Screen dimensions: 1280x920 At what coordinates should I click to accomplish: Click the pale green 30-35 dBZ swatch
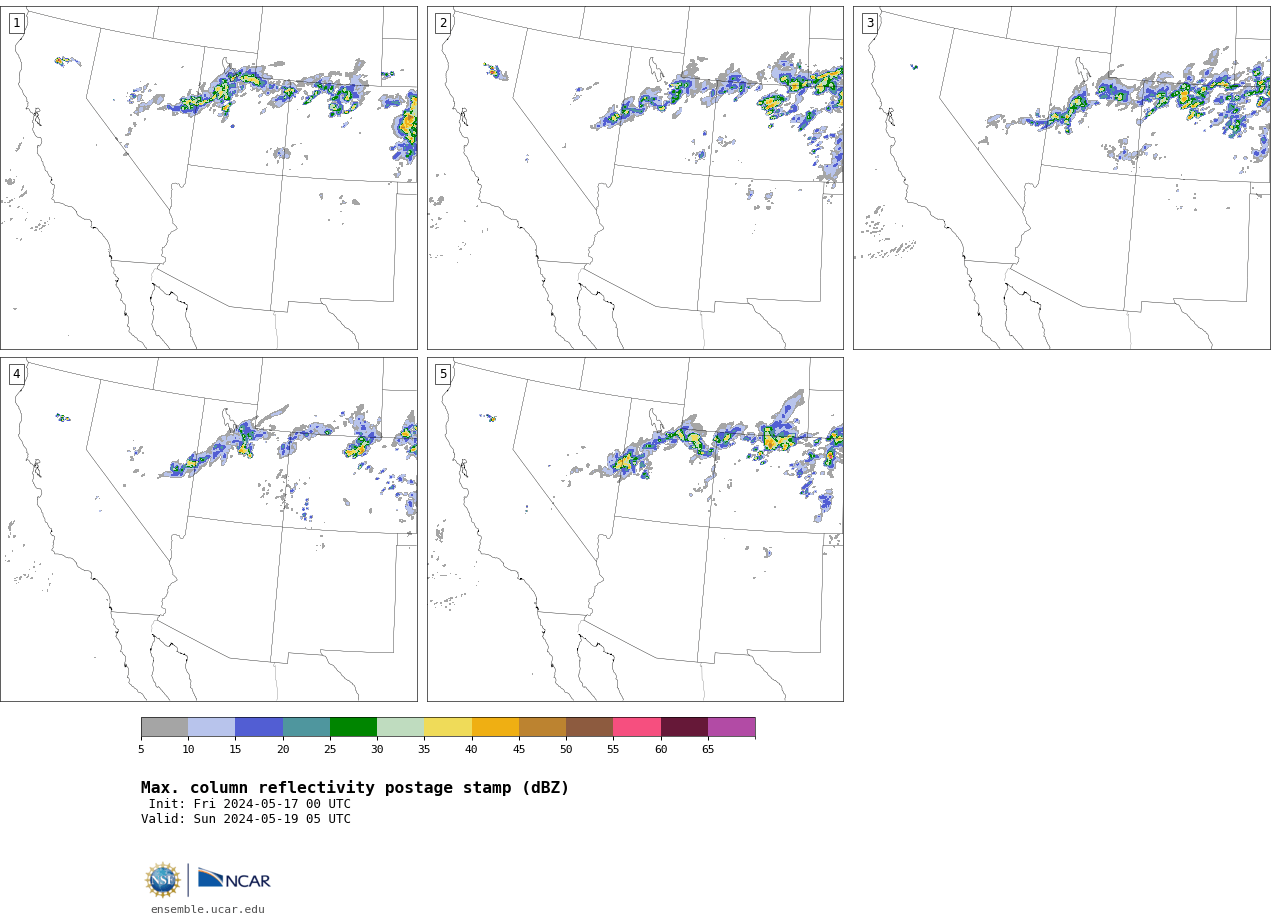pos(401,727)
